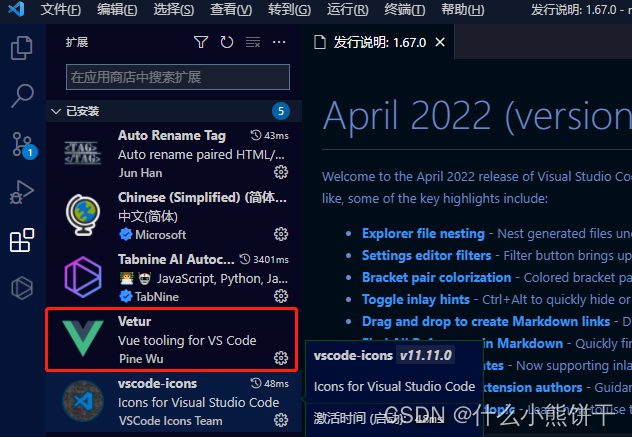Click Auto Rename Tag 43ms activation time
The image size is (632, 437).
269,135
